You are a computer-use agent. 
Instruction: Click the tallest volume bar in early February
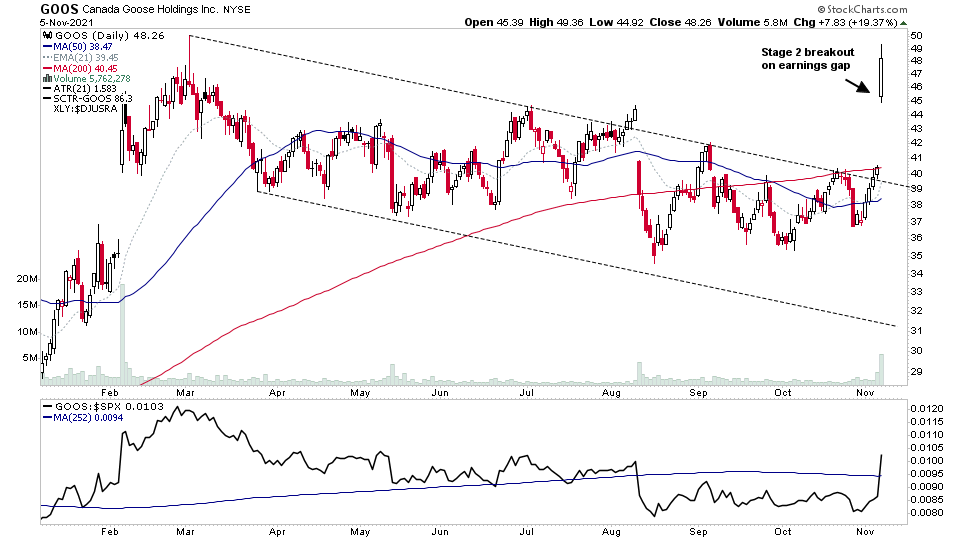click(122, 335)
